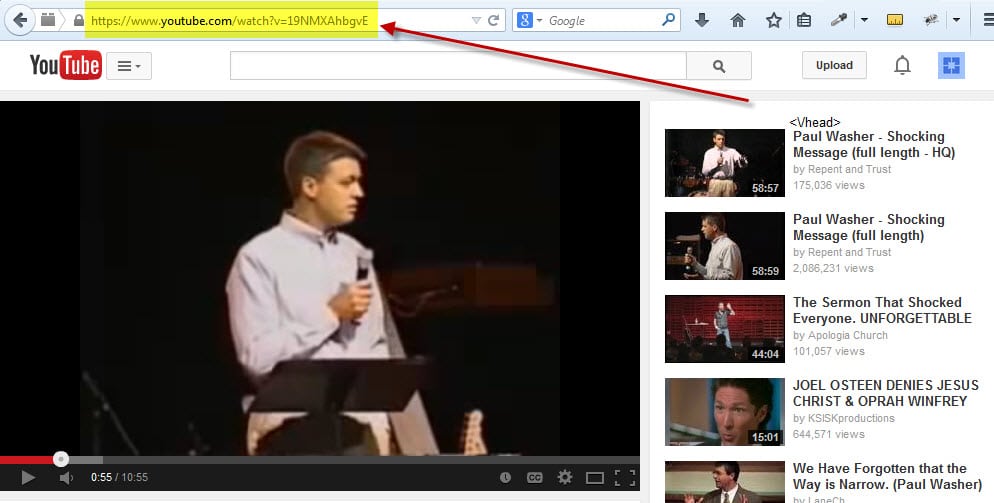Image resolution: width=994 pixels, height=503 pixels.
Task: Click the insect add-on toolbar icon
Action: (x=931, y=20)
